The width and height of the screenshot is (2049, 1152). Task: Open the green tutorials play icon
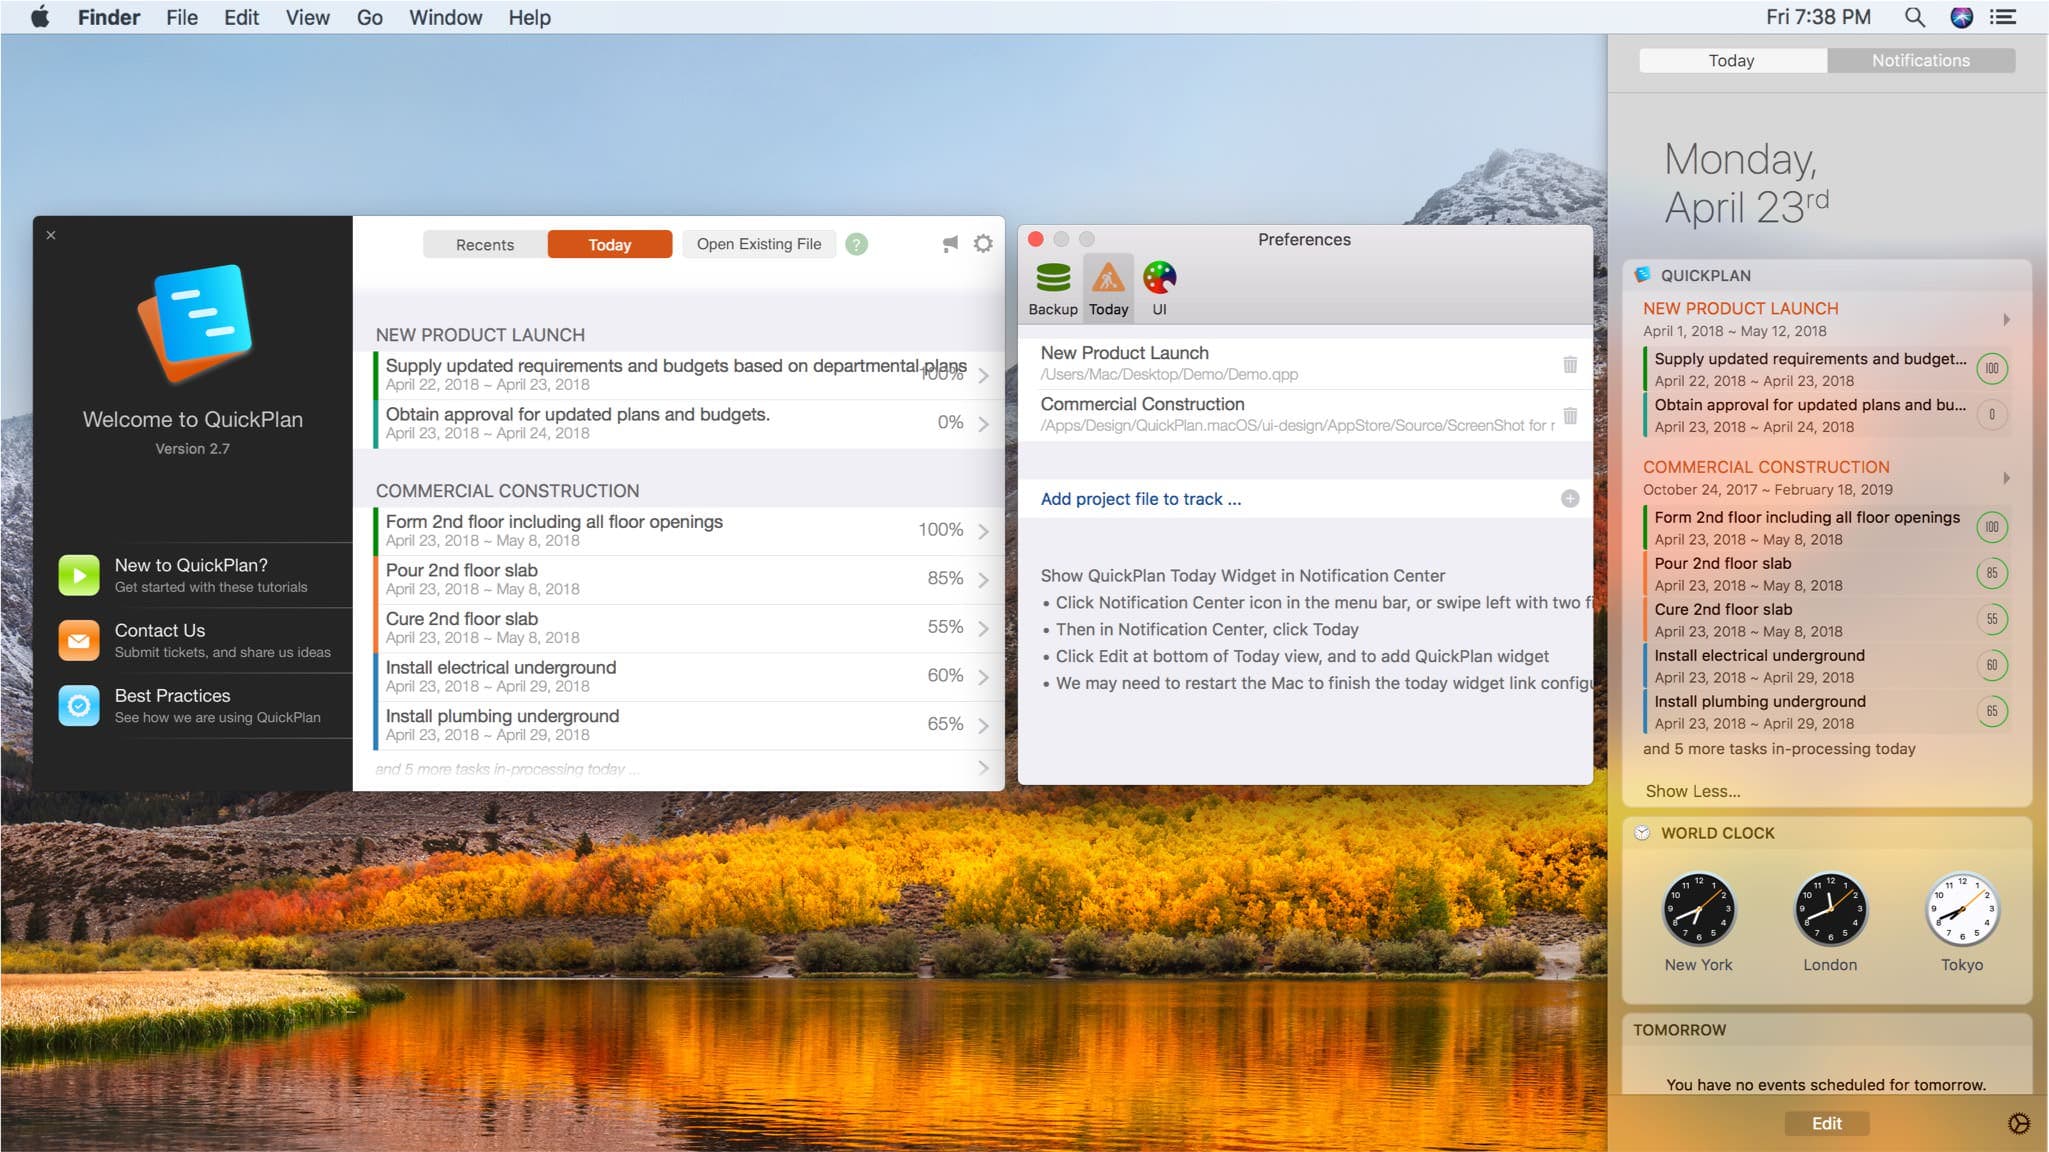[x=79, y=575]
